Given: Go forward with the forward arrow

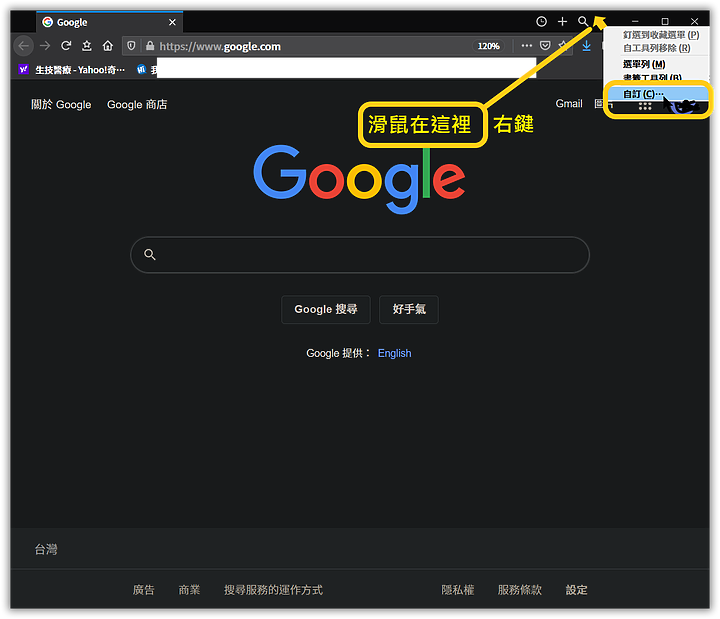Looking at the screenshot, I should click(x=45, y=46).
